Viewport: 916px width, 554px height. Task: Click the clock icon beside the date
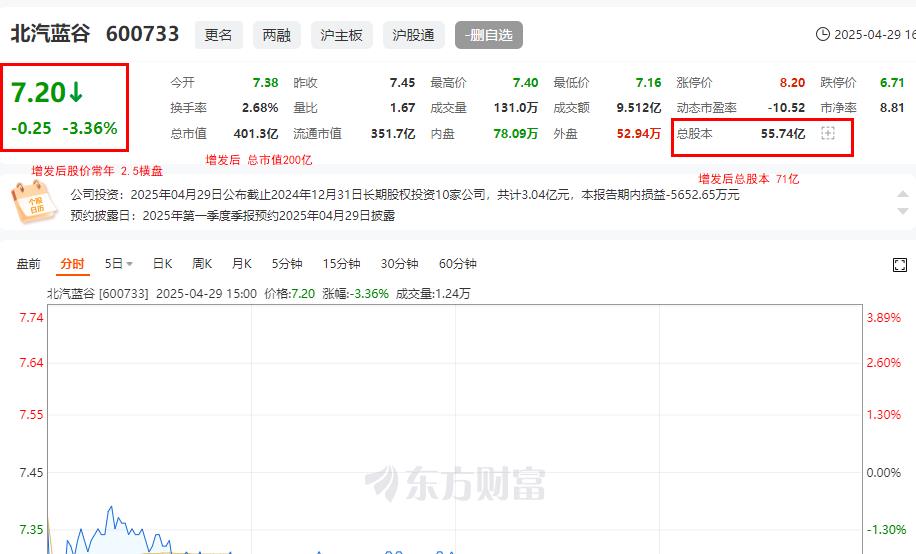coord(823,34)
